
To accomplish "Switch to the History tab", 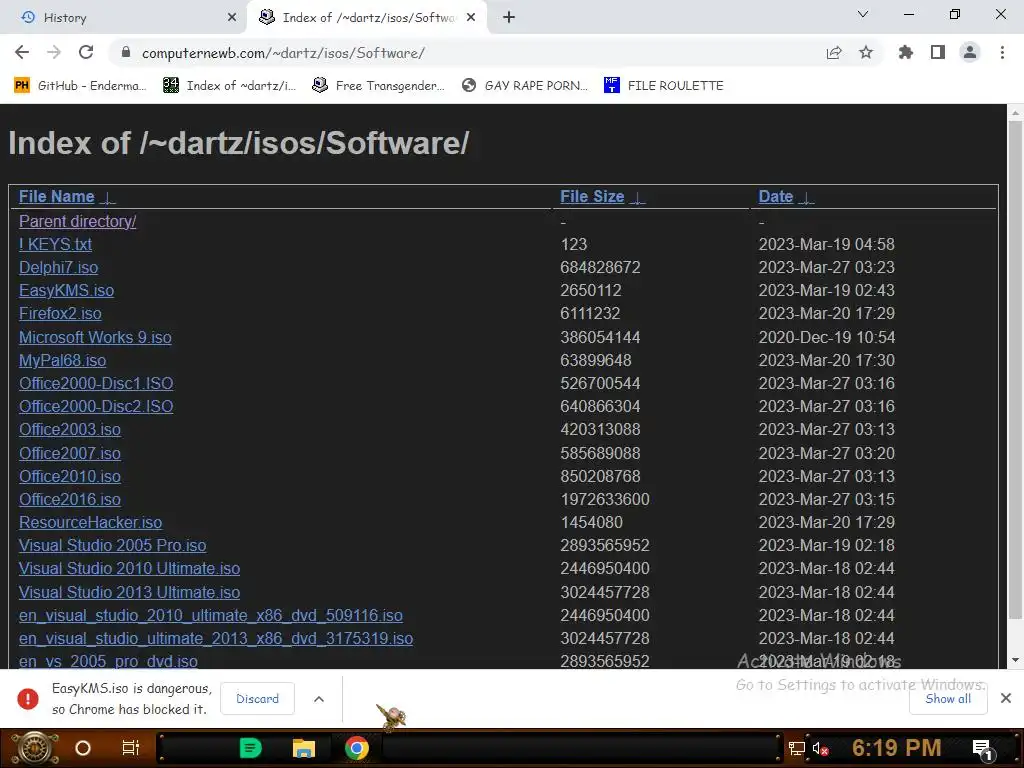I will point(123,18).
